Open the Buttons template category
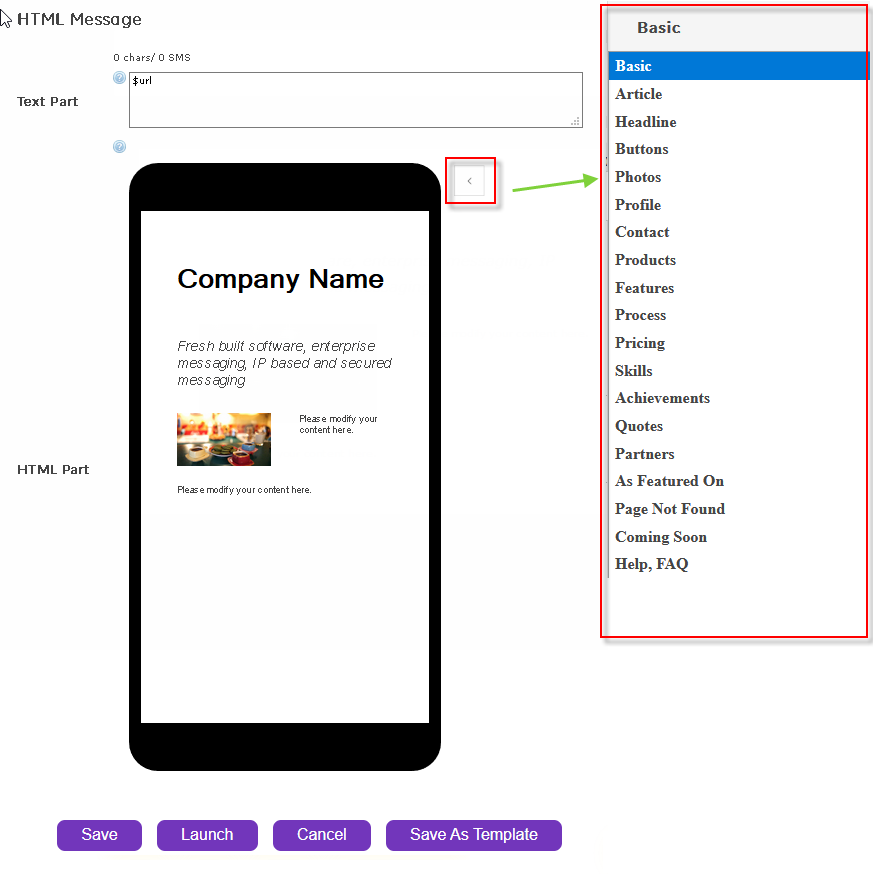Viewport: 873px width, 874px height. (x=641, y=149)
